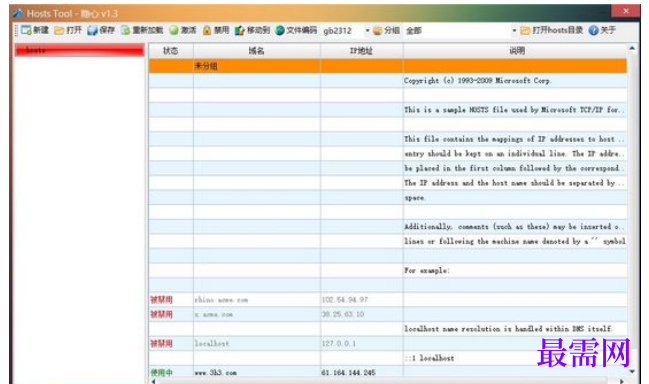Click the Hosts Tool title bar icon
Screen dimensions: 649x384
coord(18,13)
